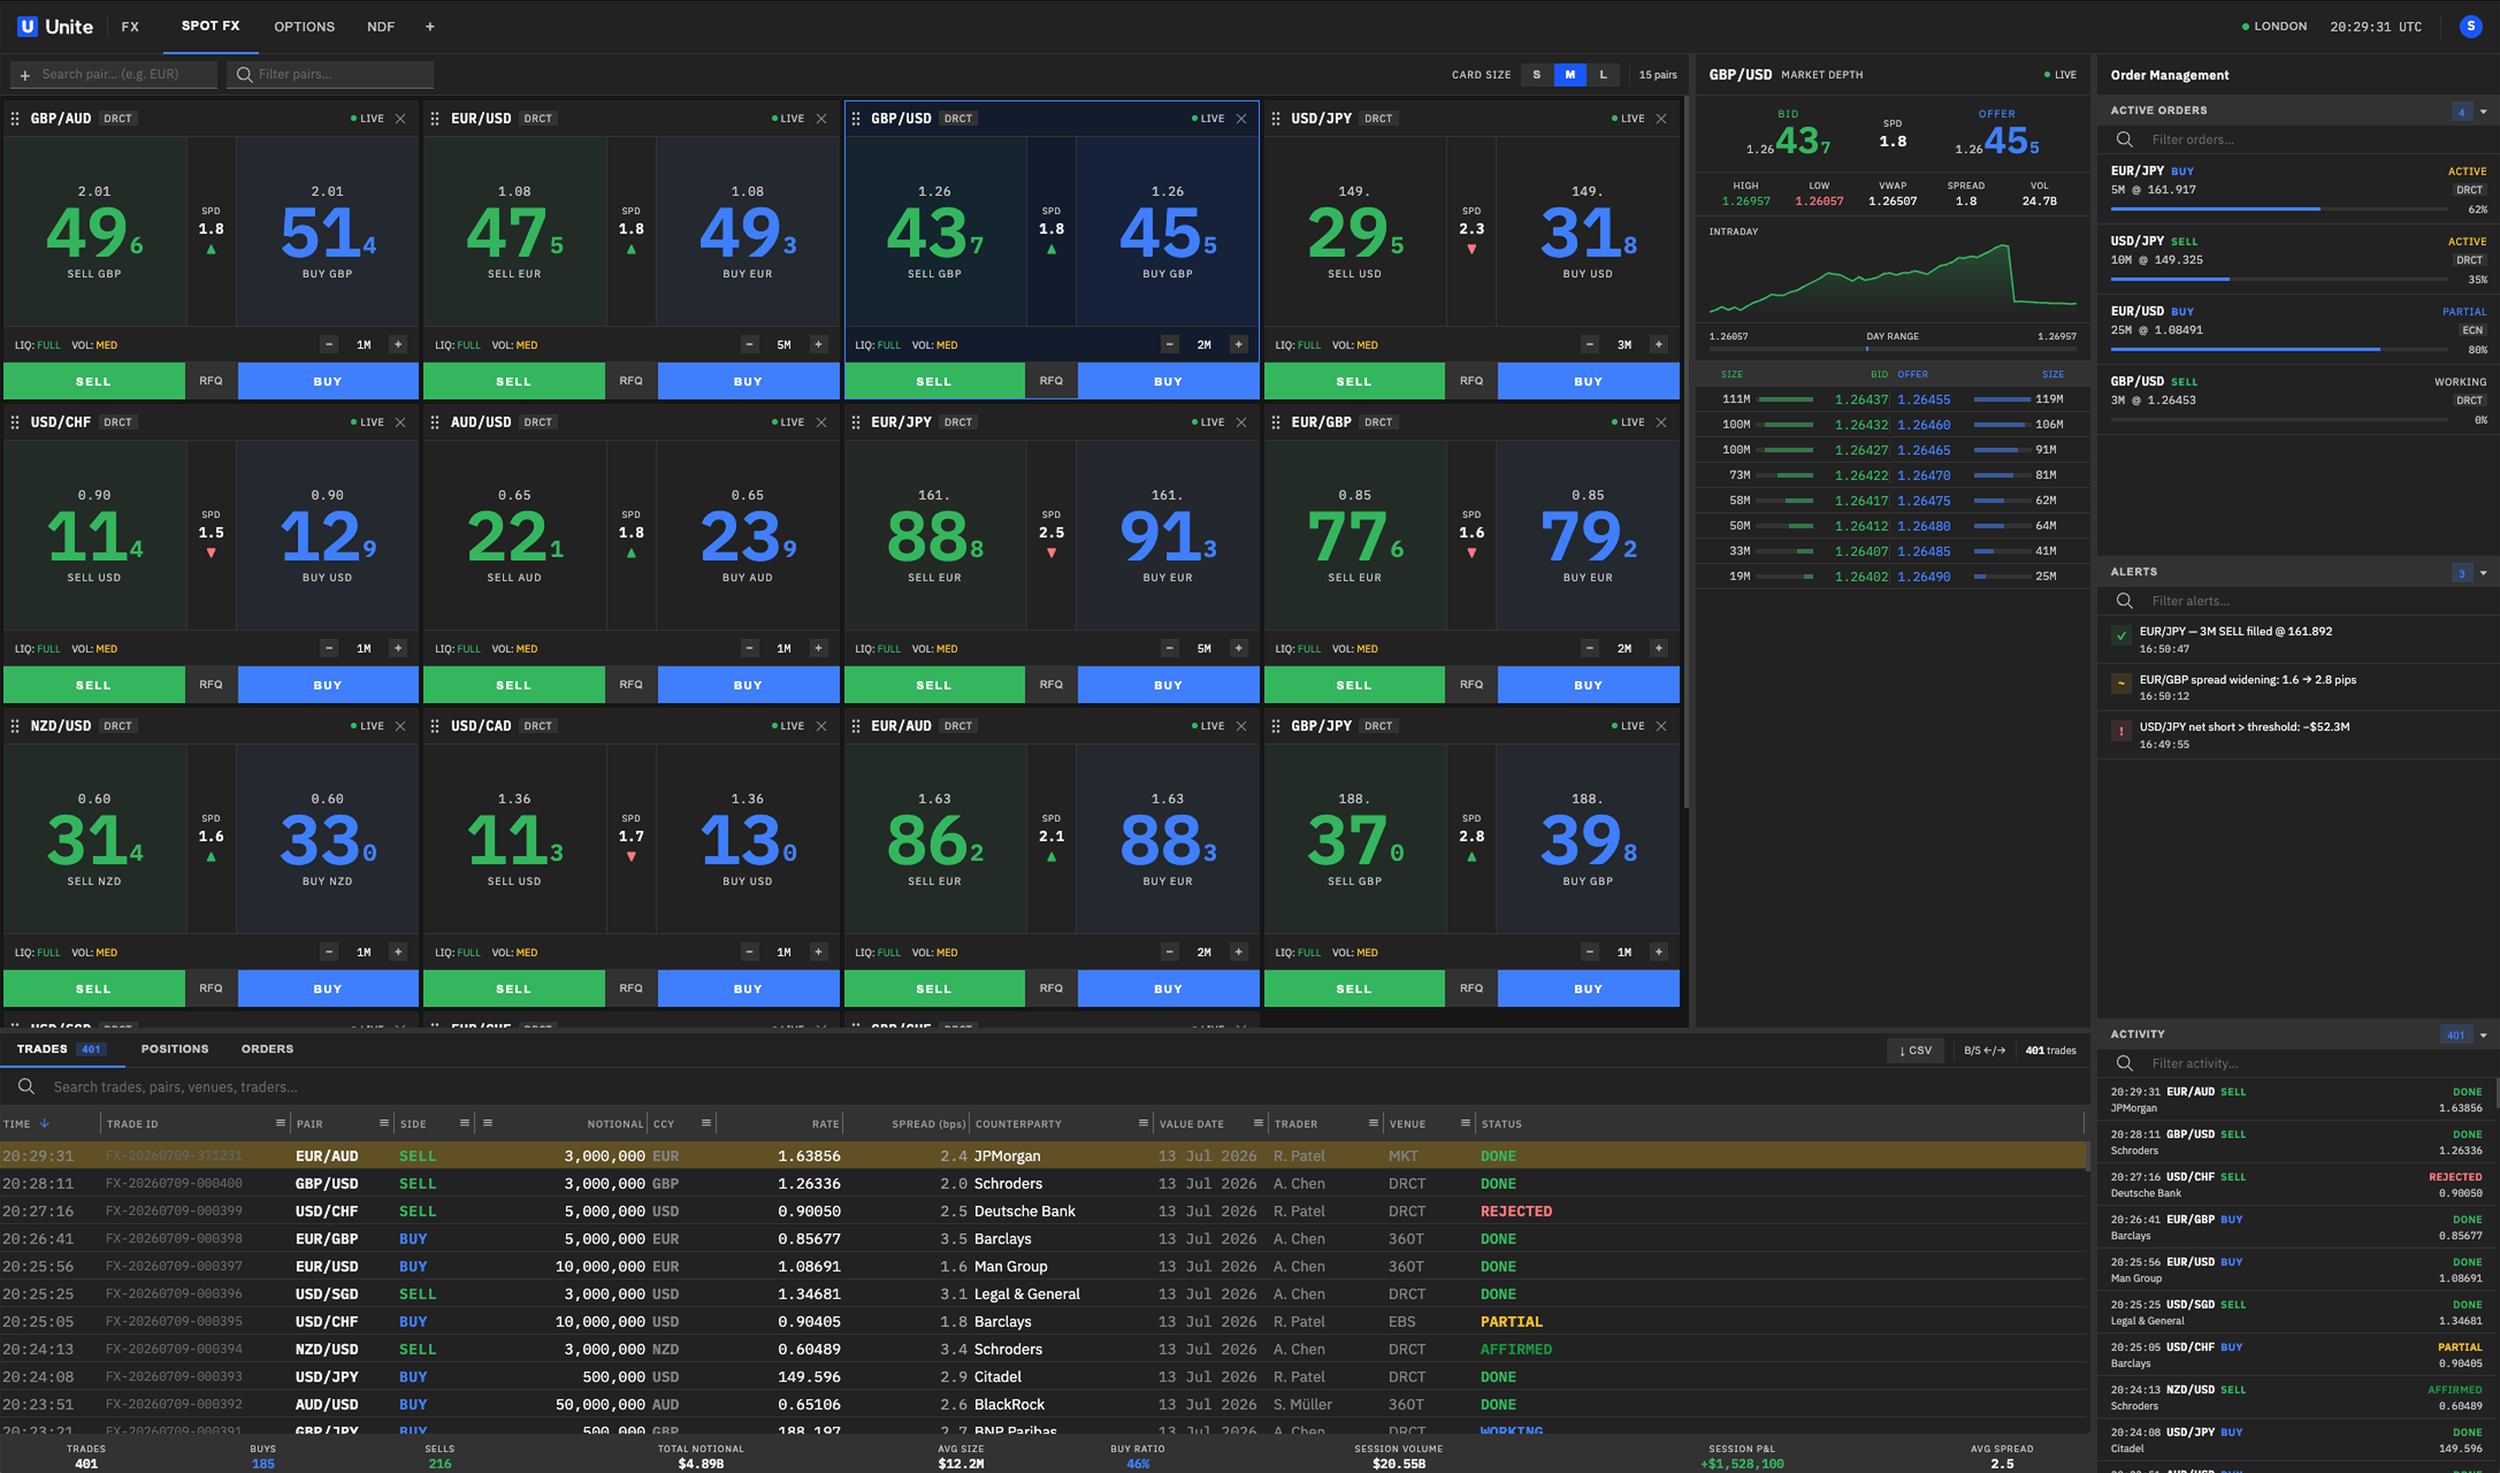The height and width of the screenshot is (1473, 2500).
Task: Close the EUR/JPY pair card
Action: [x=1241, y=422]
